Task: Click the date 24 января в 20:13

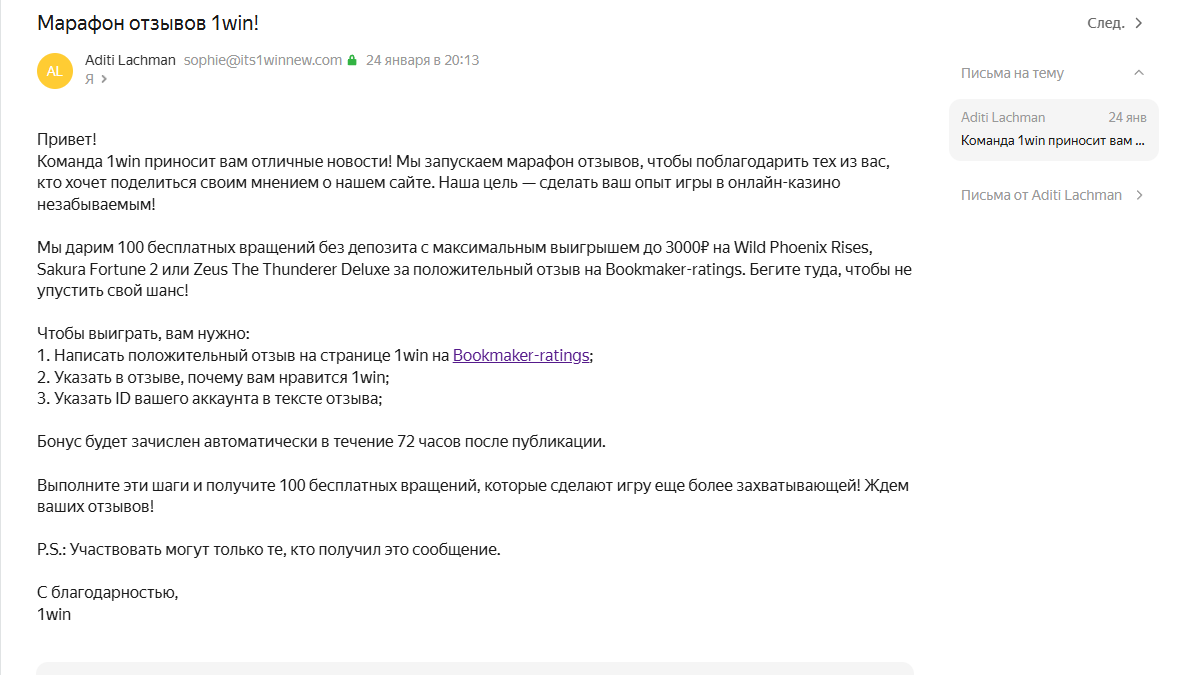Action: (x=422, y=60)
